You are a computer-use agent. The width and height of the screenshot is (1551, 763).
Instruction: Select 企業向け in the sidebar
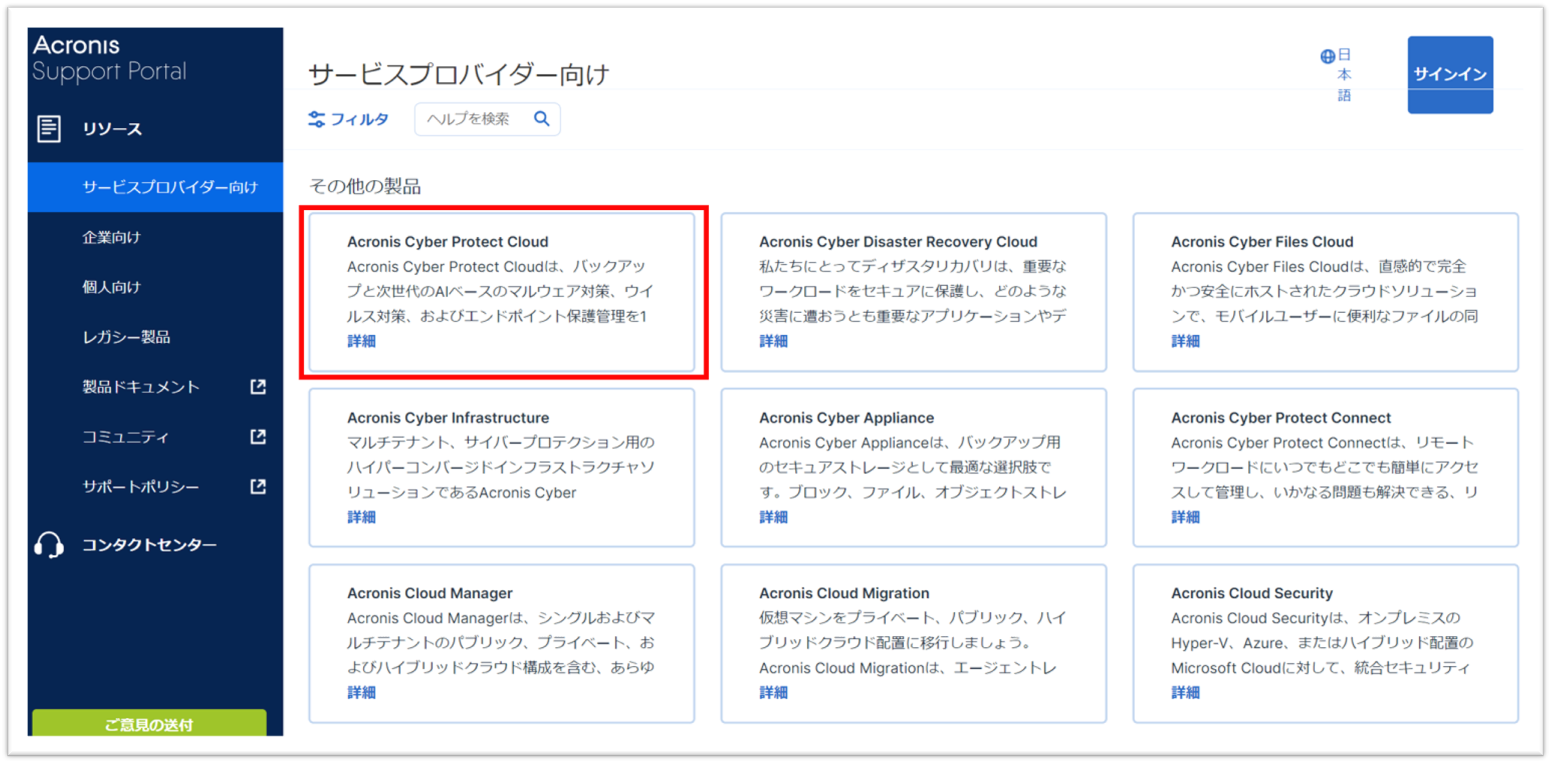coord(111,237)
